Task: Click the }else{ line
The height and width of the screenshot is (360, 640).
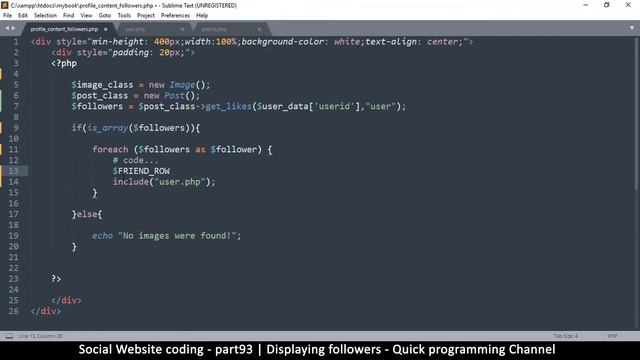Action: [x=87, y=214]
